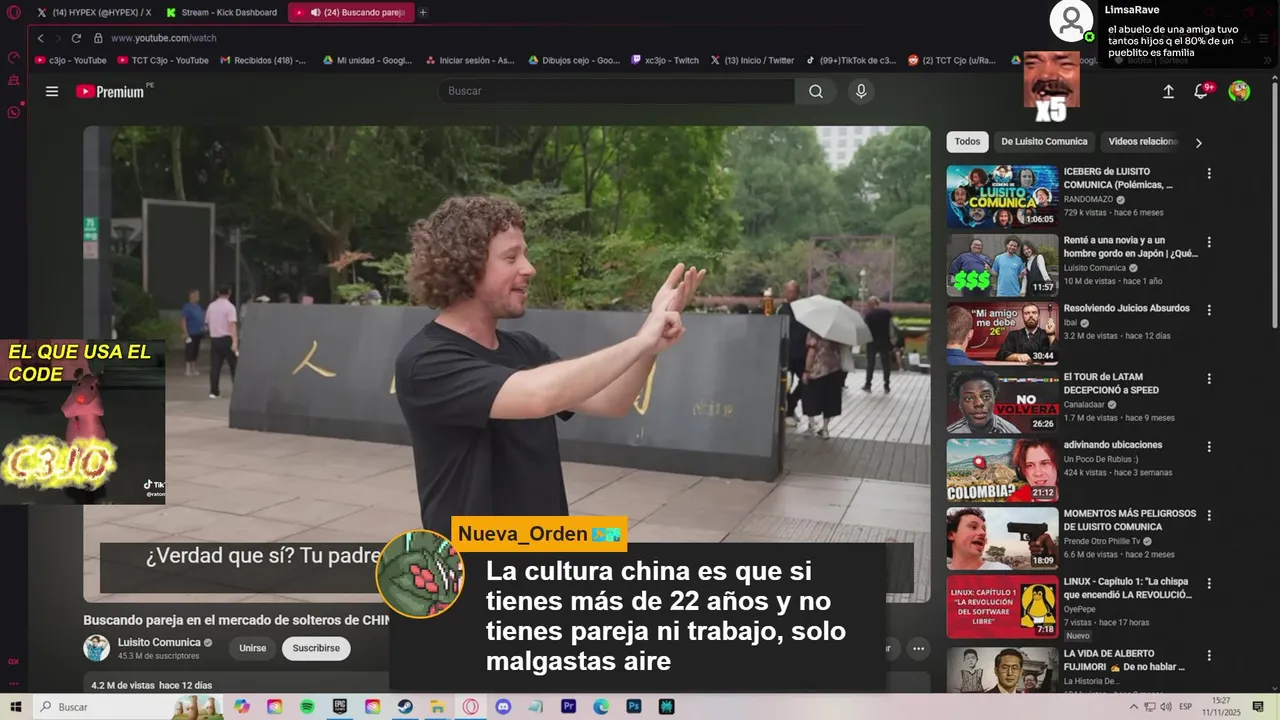Viewport: 1280px width, 720px height.
Task: Open File Explorer from the taskbar
Action: click(x=438, y=707)
